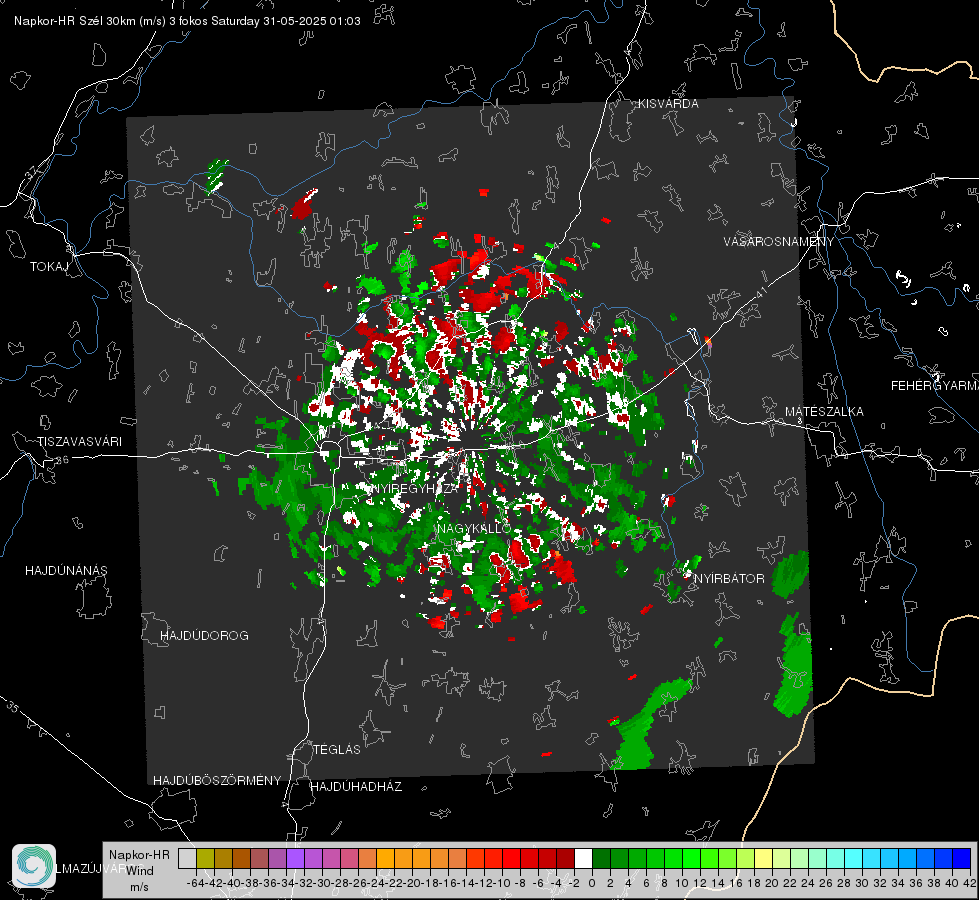Click the HAJDÚDOROG town label

(x=204, y=636)
